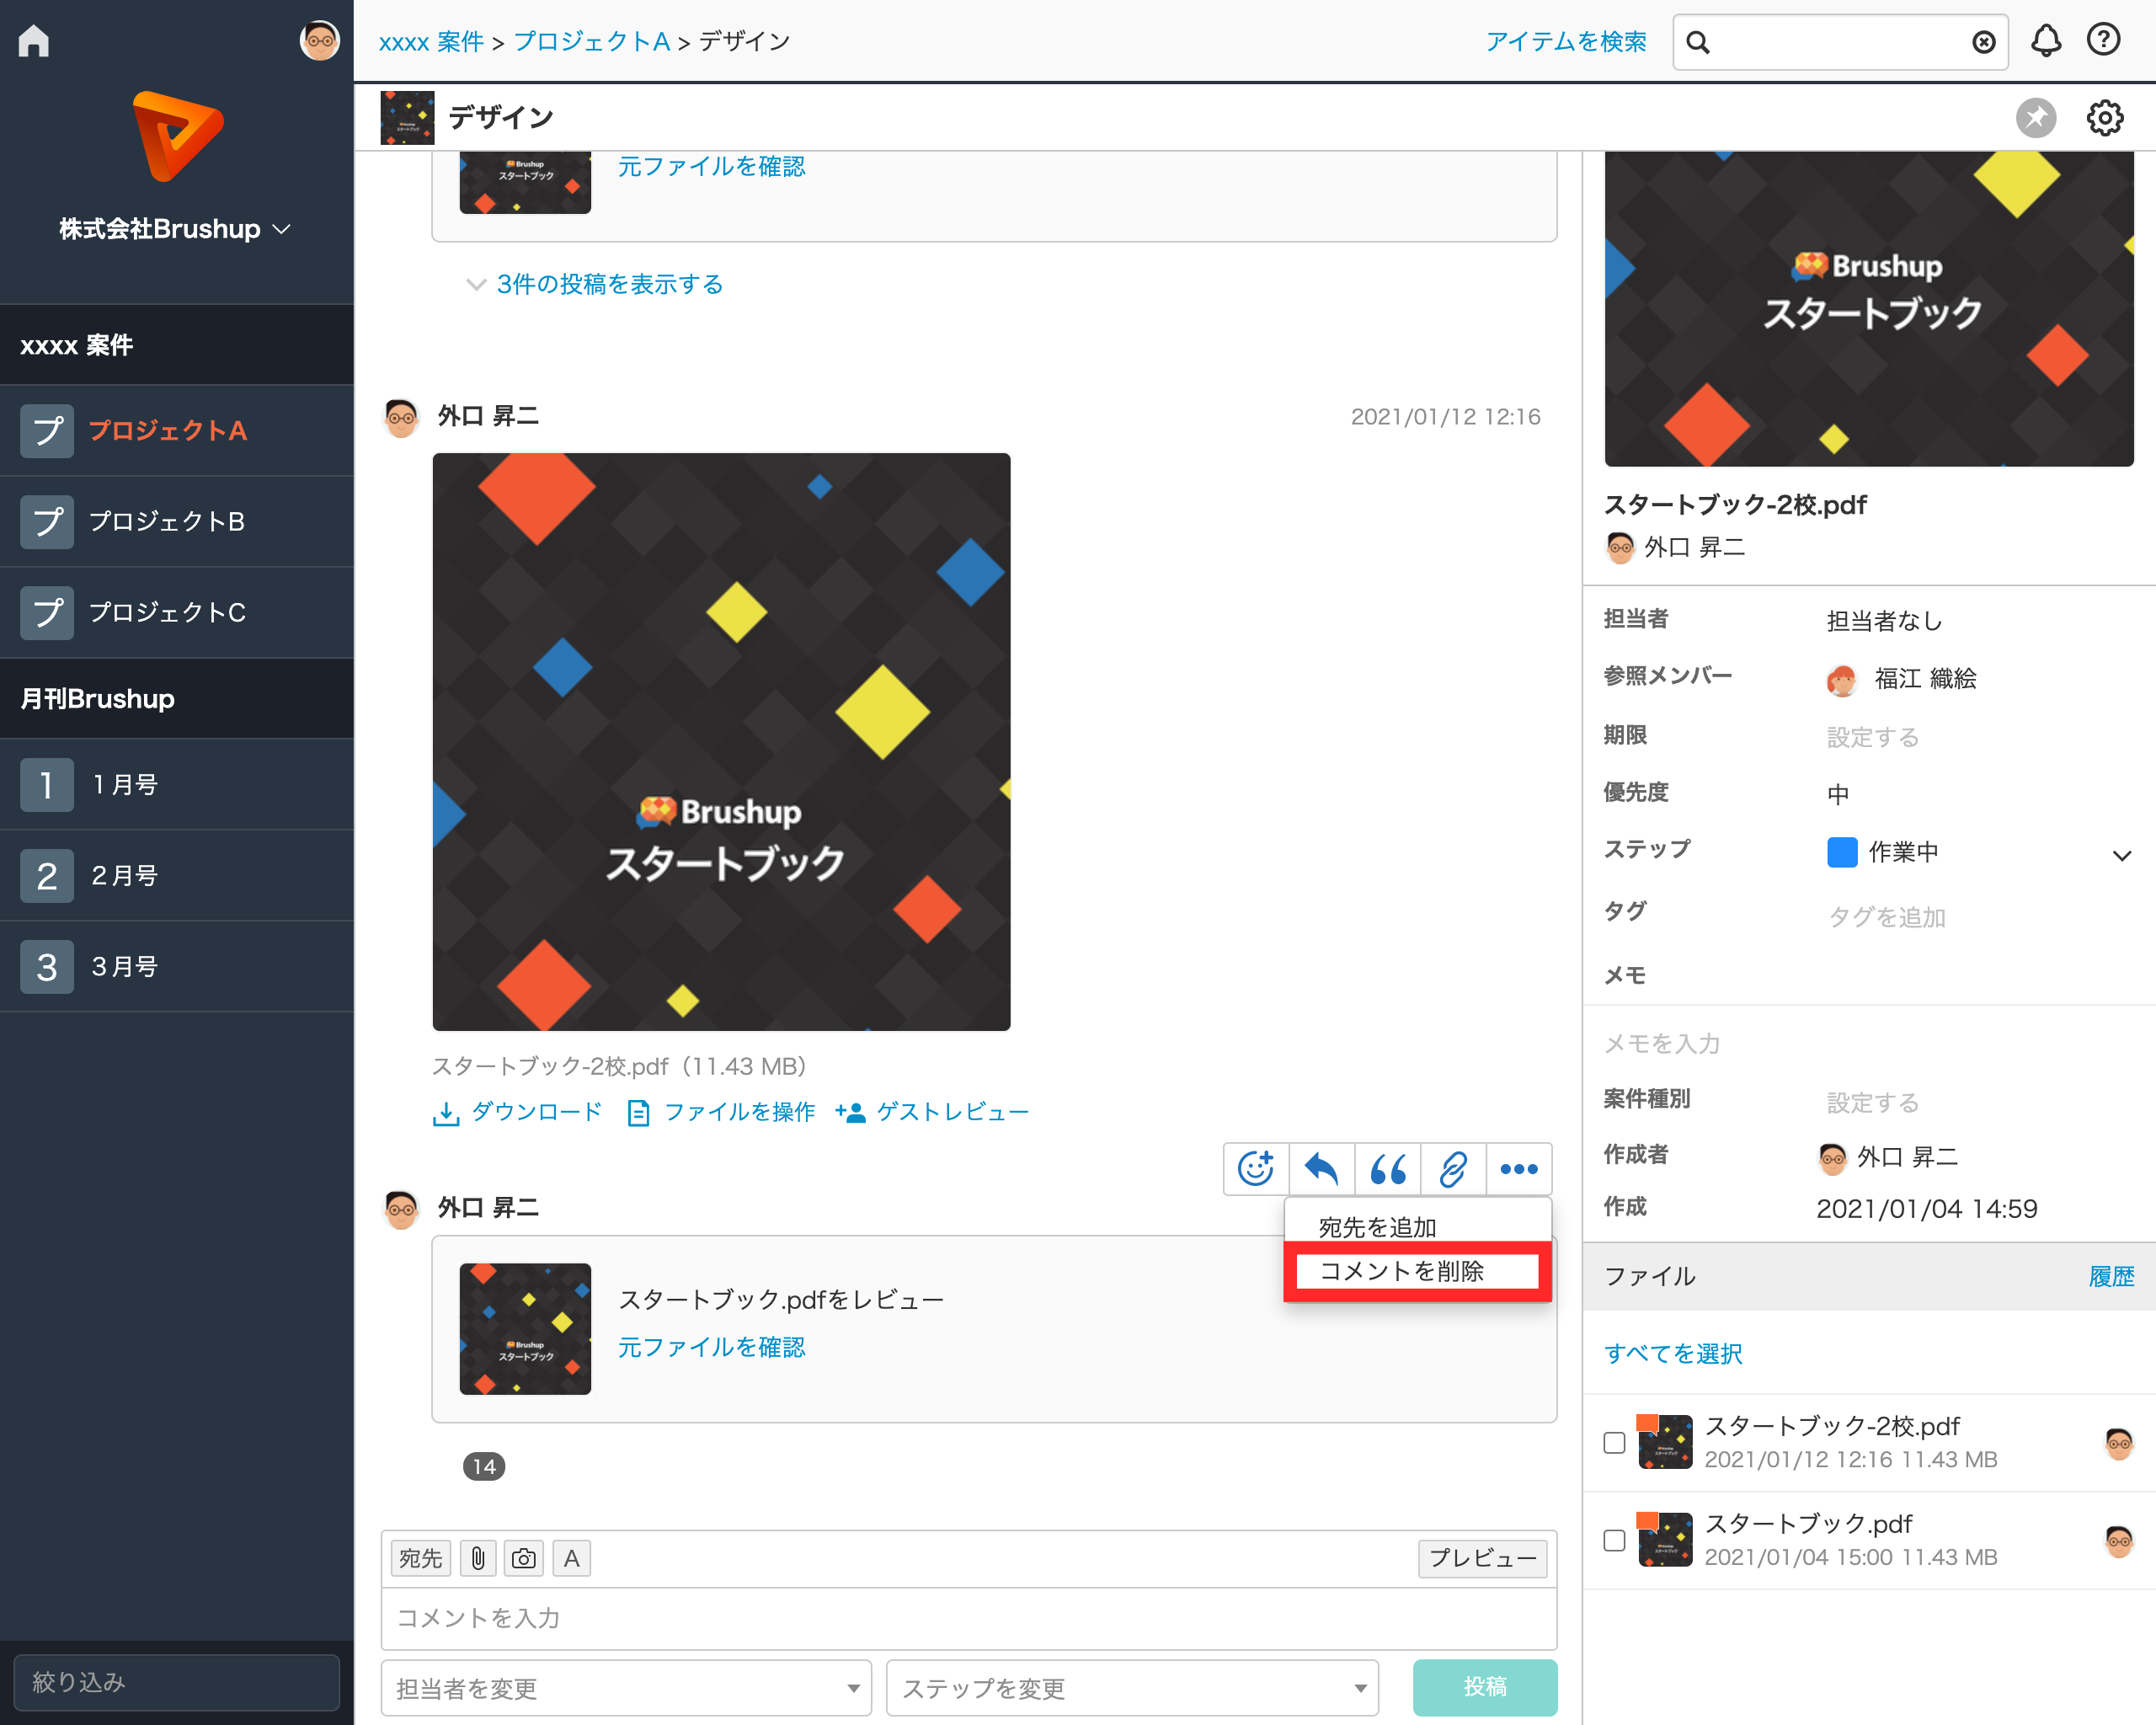Select 宛先を追加 menu item
The height and width of the screenshot is (1725, 2156).
click(x=1377, y=1227)
